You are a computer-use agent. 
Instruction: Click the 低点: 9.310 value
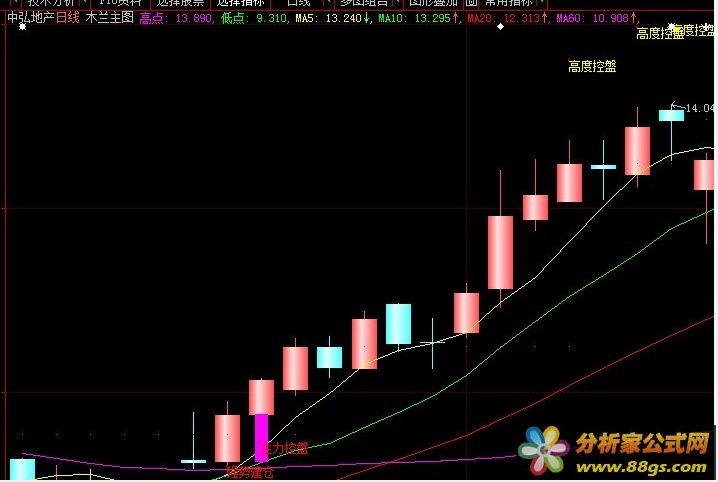click(x=254, y=18)
